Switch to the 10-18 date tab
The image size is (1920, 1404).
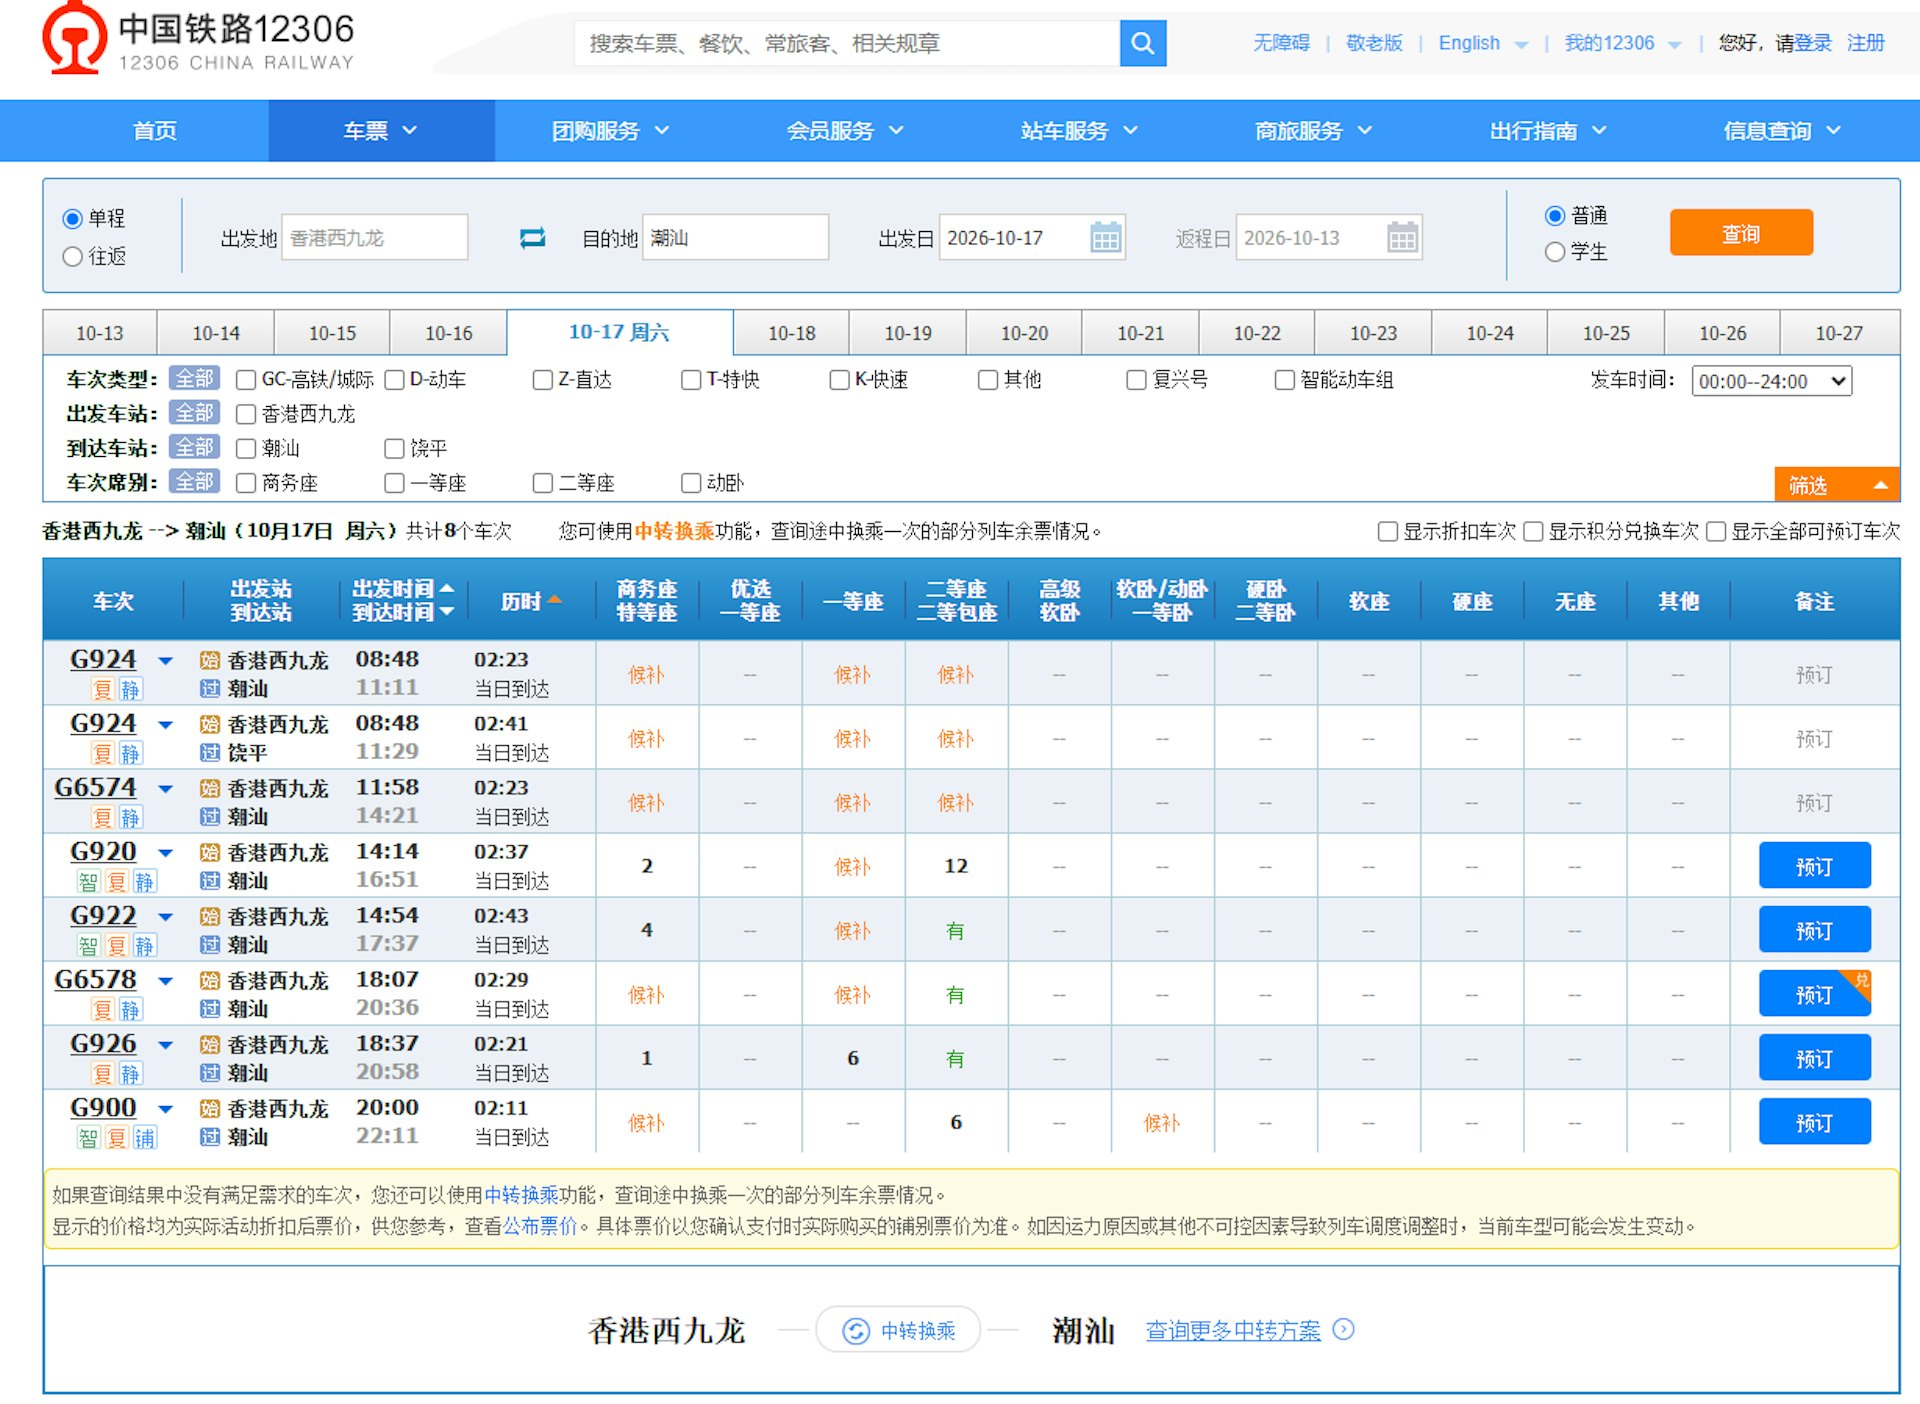(x=791, y=333)
